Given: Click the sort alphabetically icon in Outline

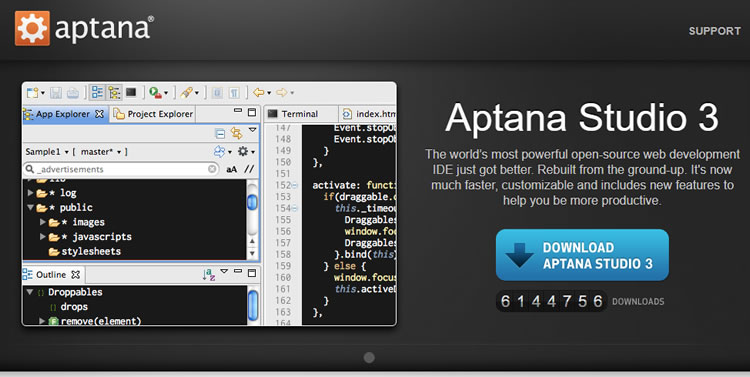Looking at the screenshot, I should 208,274.
